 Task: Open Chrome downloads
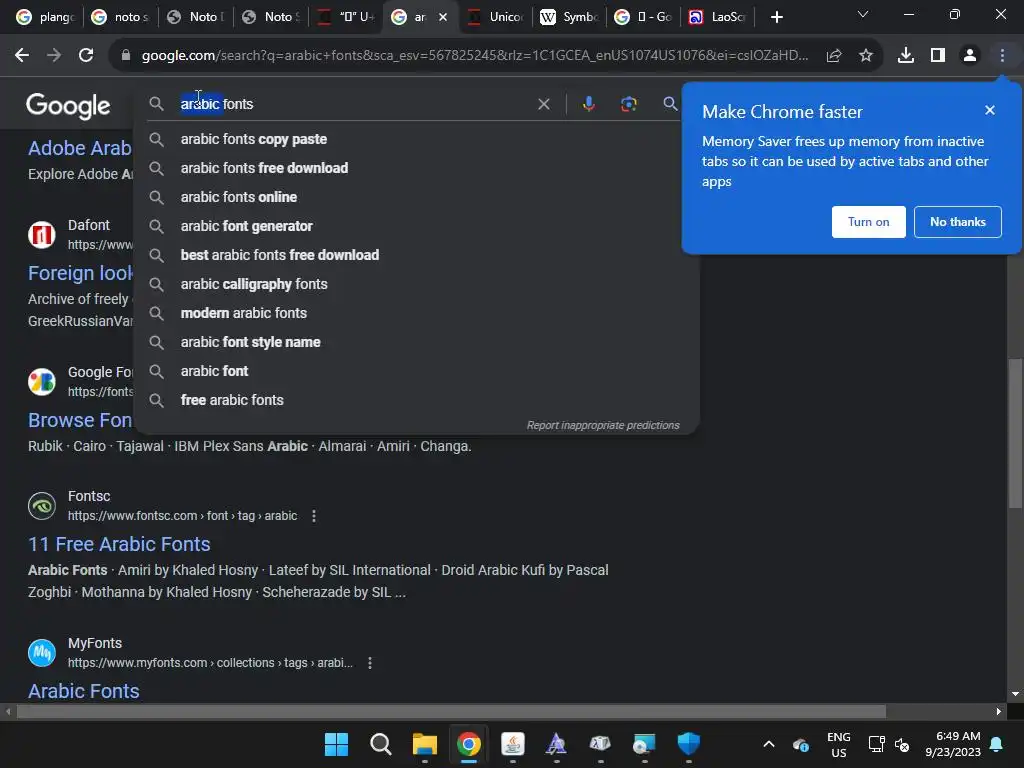coord(906,56)
